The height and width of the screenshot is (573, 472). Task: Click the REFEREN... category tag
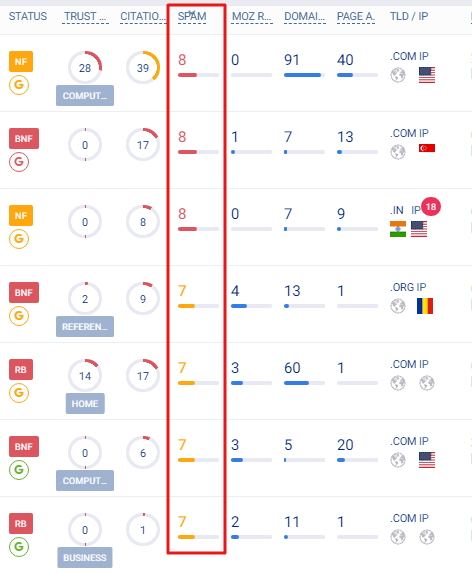[x=85, y=326]
